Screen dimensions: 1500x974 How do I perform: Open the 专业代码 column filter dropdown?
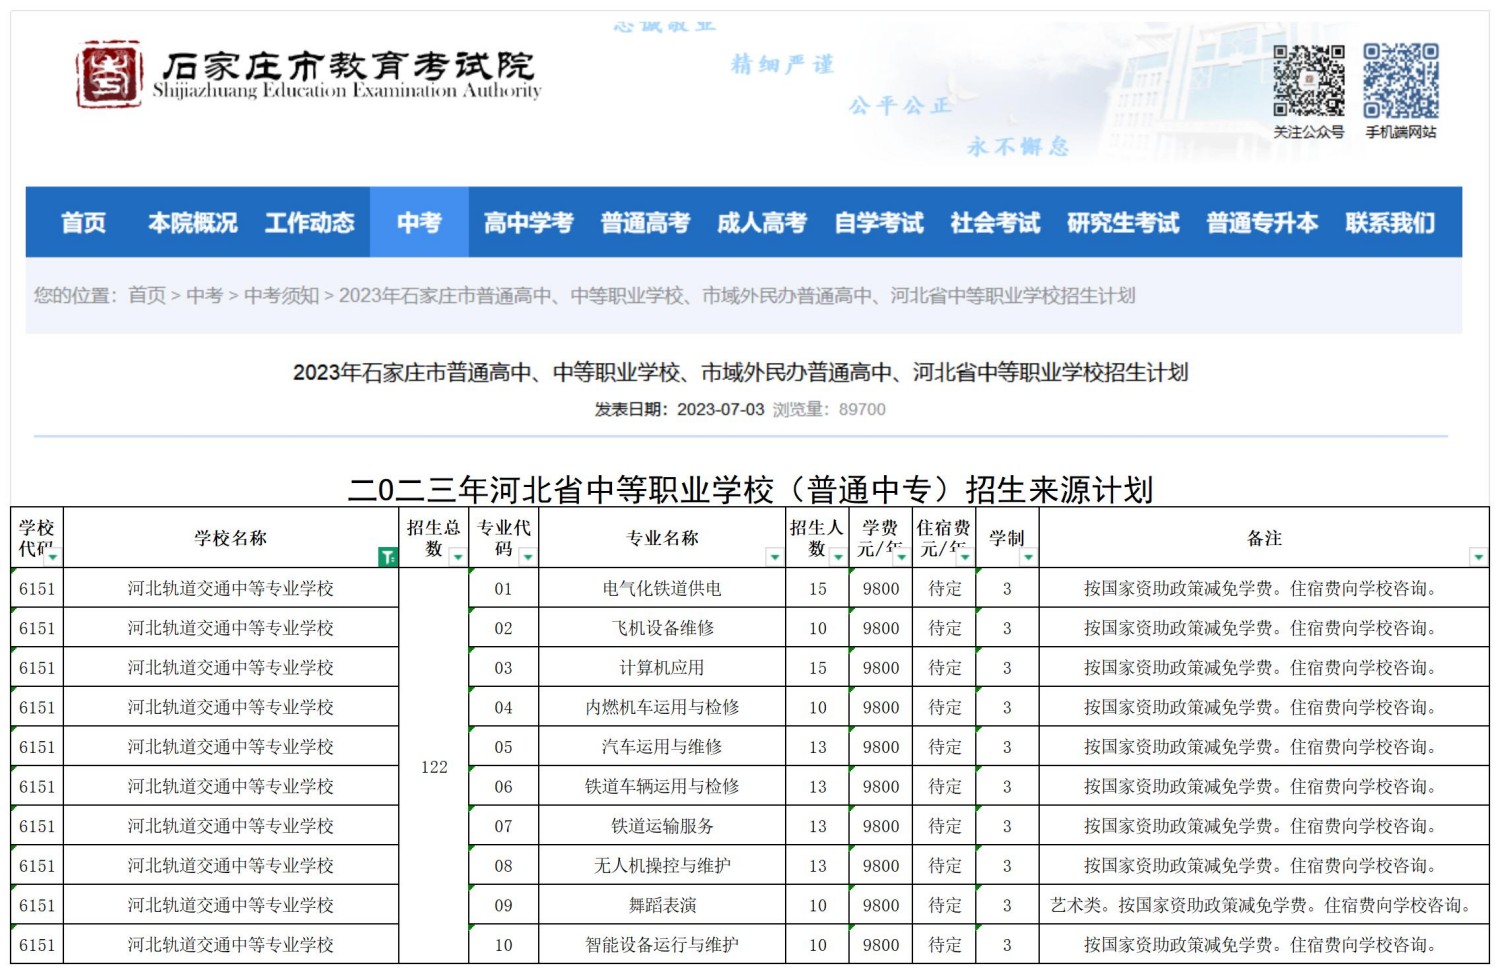[x=527, y=557]
